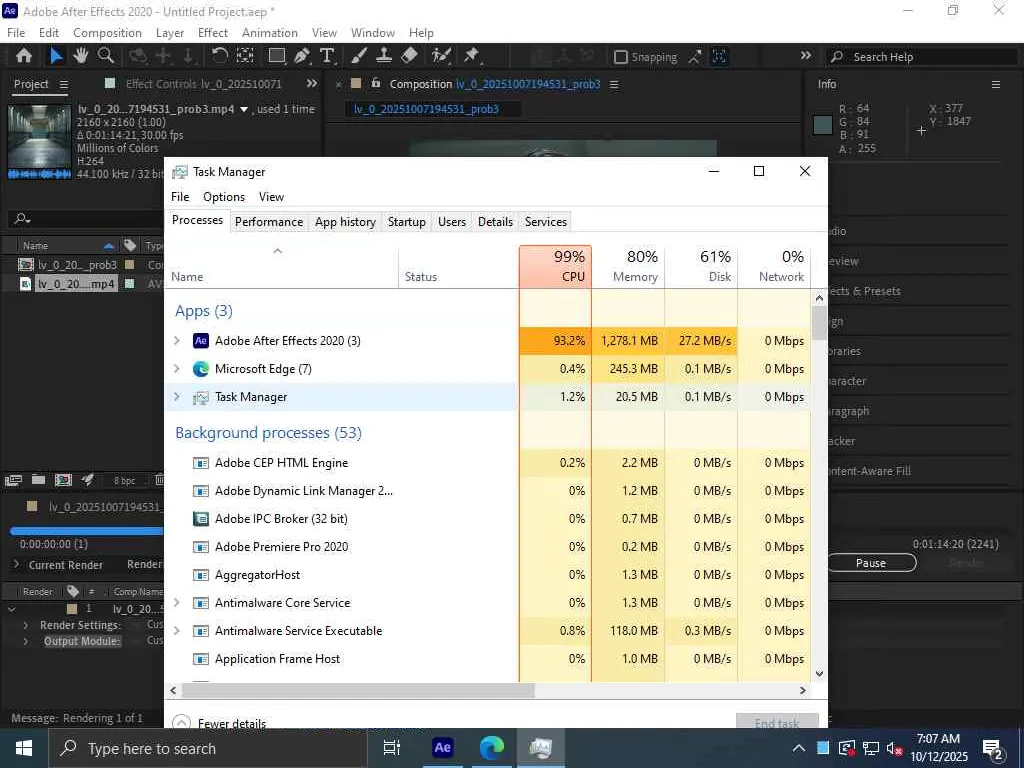This screenshot has height=768, width=1024.
Task: Select the Pan Behind anchor point tool
Action: pos(245,56)
